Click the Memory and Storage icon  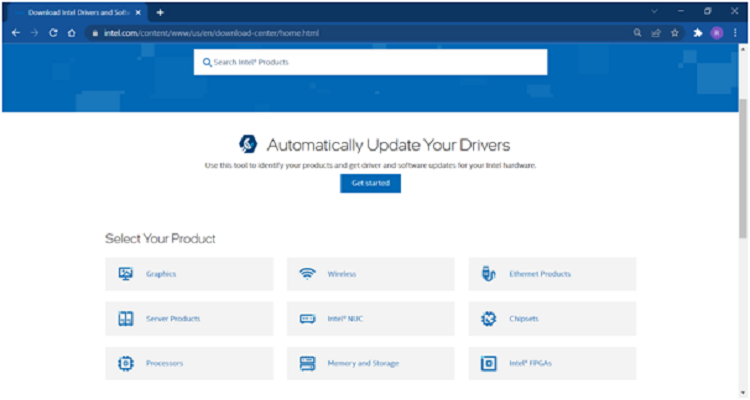[307, 364]
